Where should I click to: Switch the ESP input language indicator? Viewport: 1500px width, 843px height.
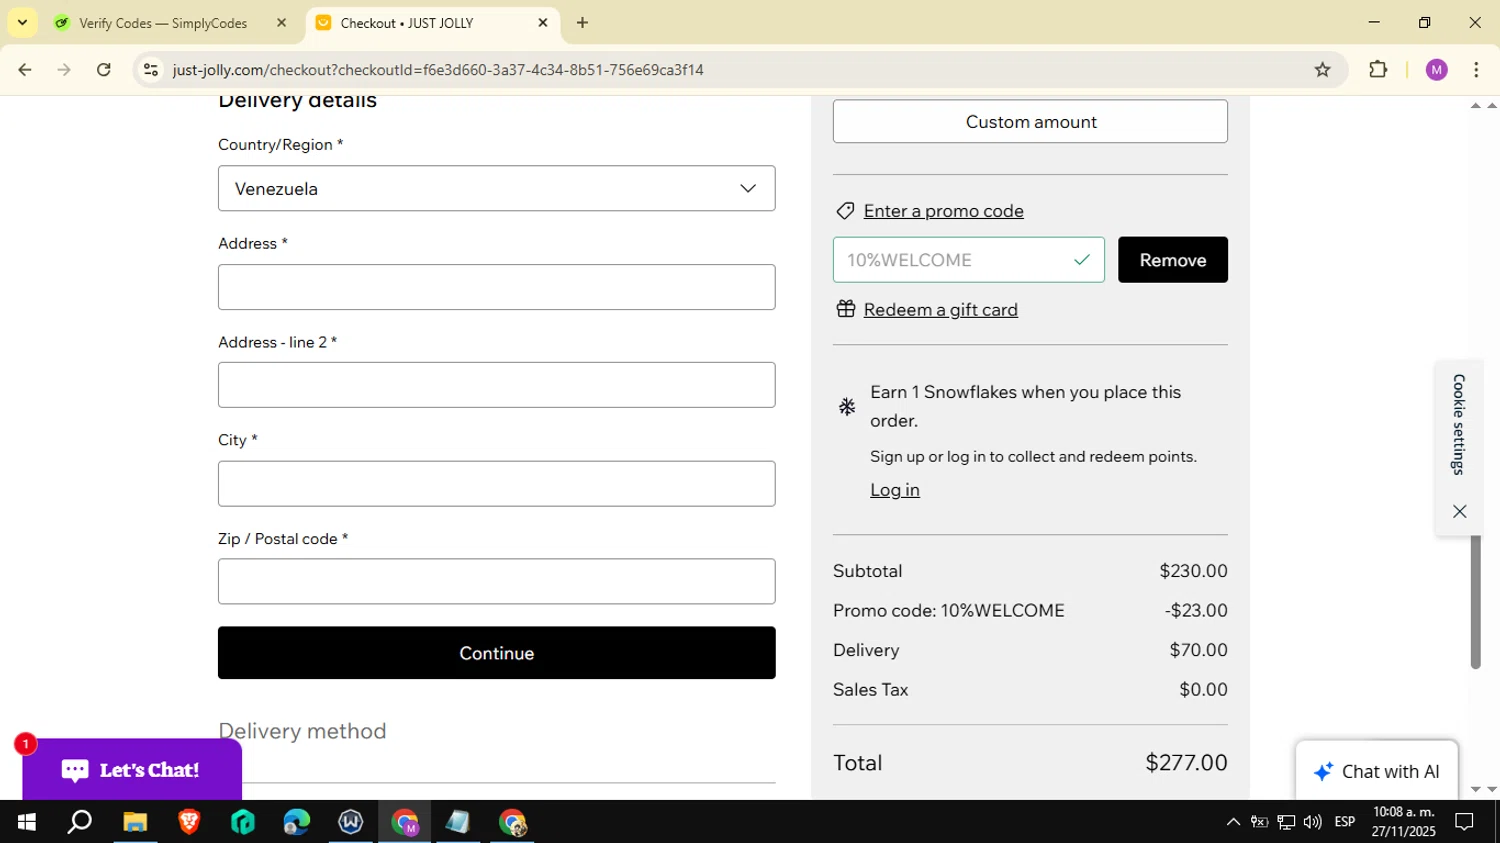[1345, 822]
